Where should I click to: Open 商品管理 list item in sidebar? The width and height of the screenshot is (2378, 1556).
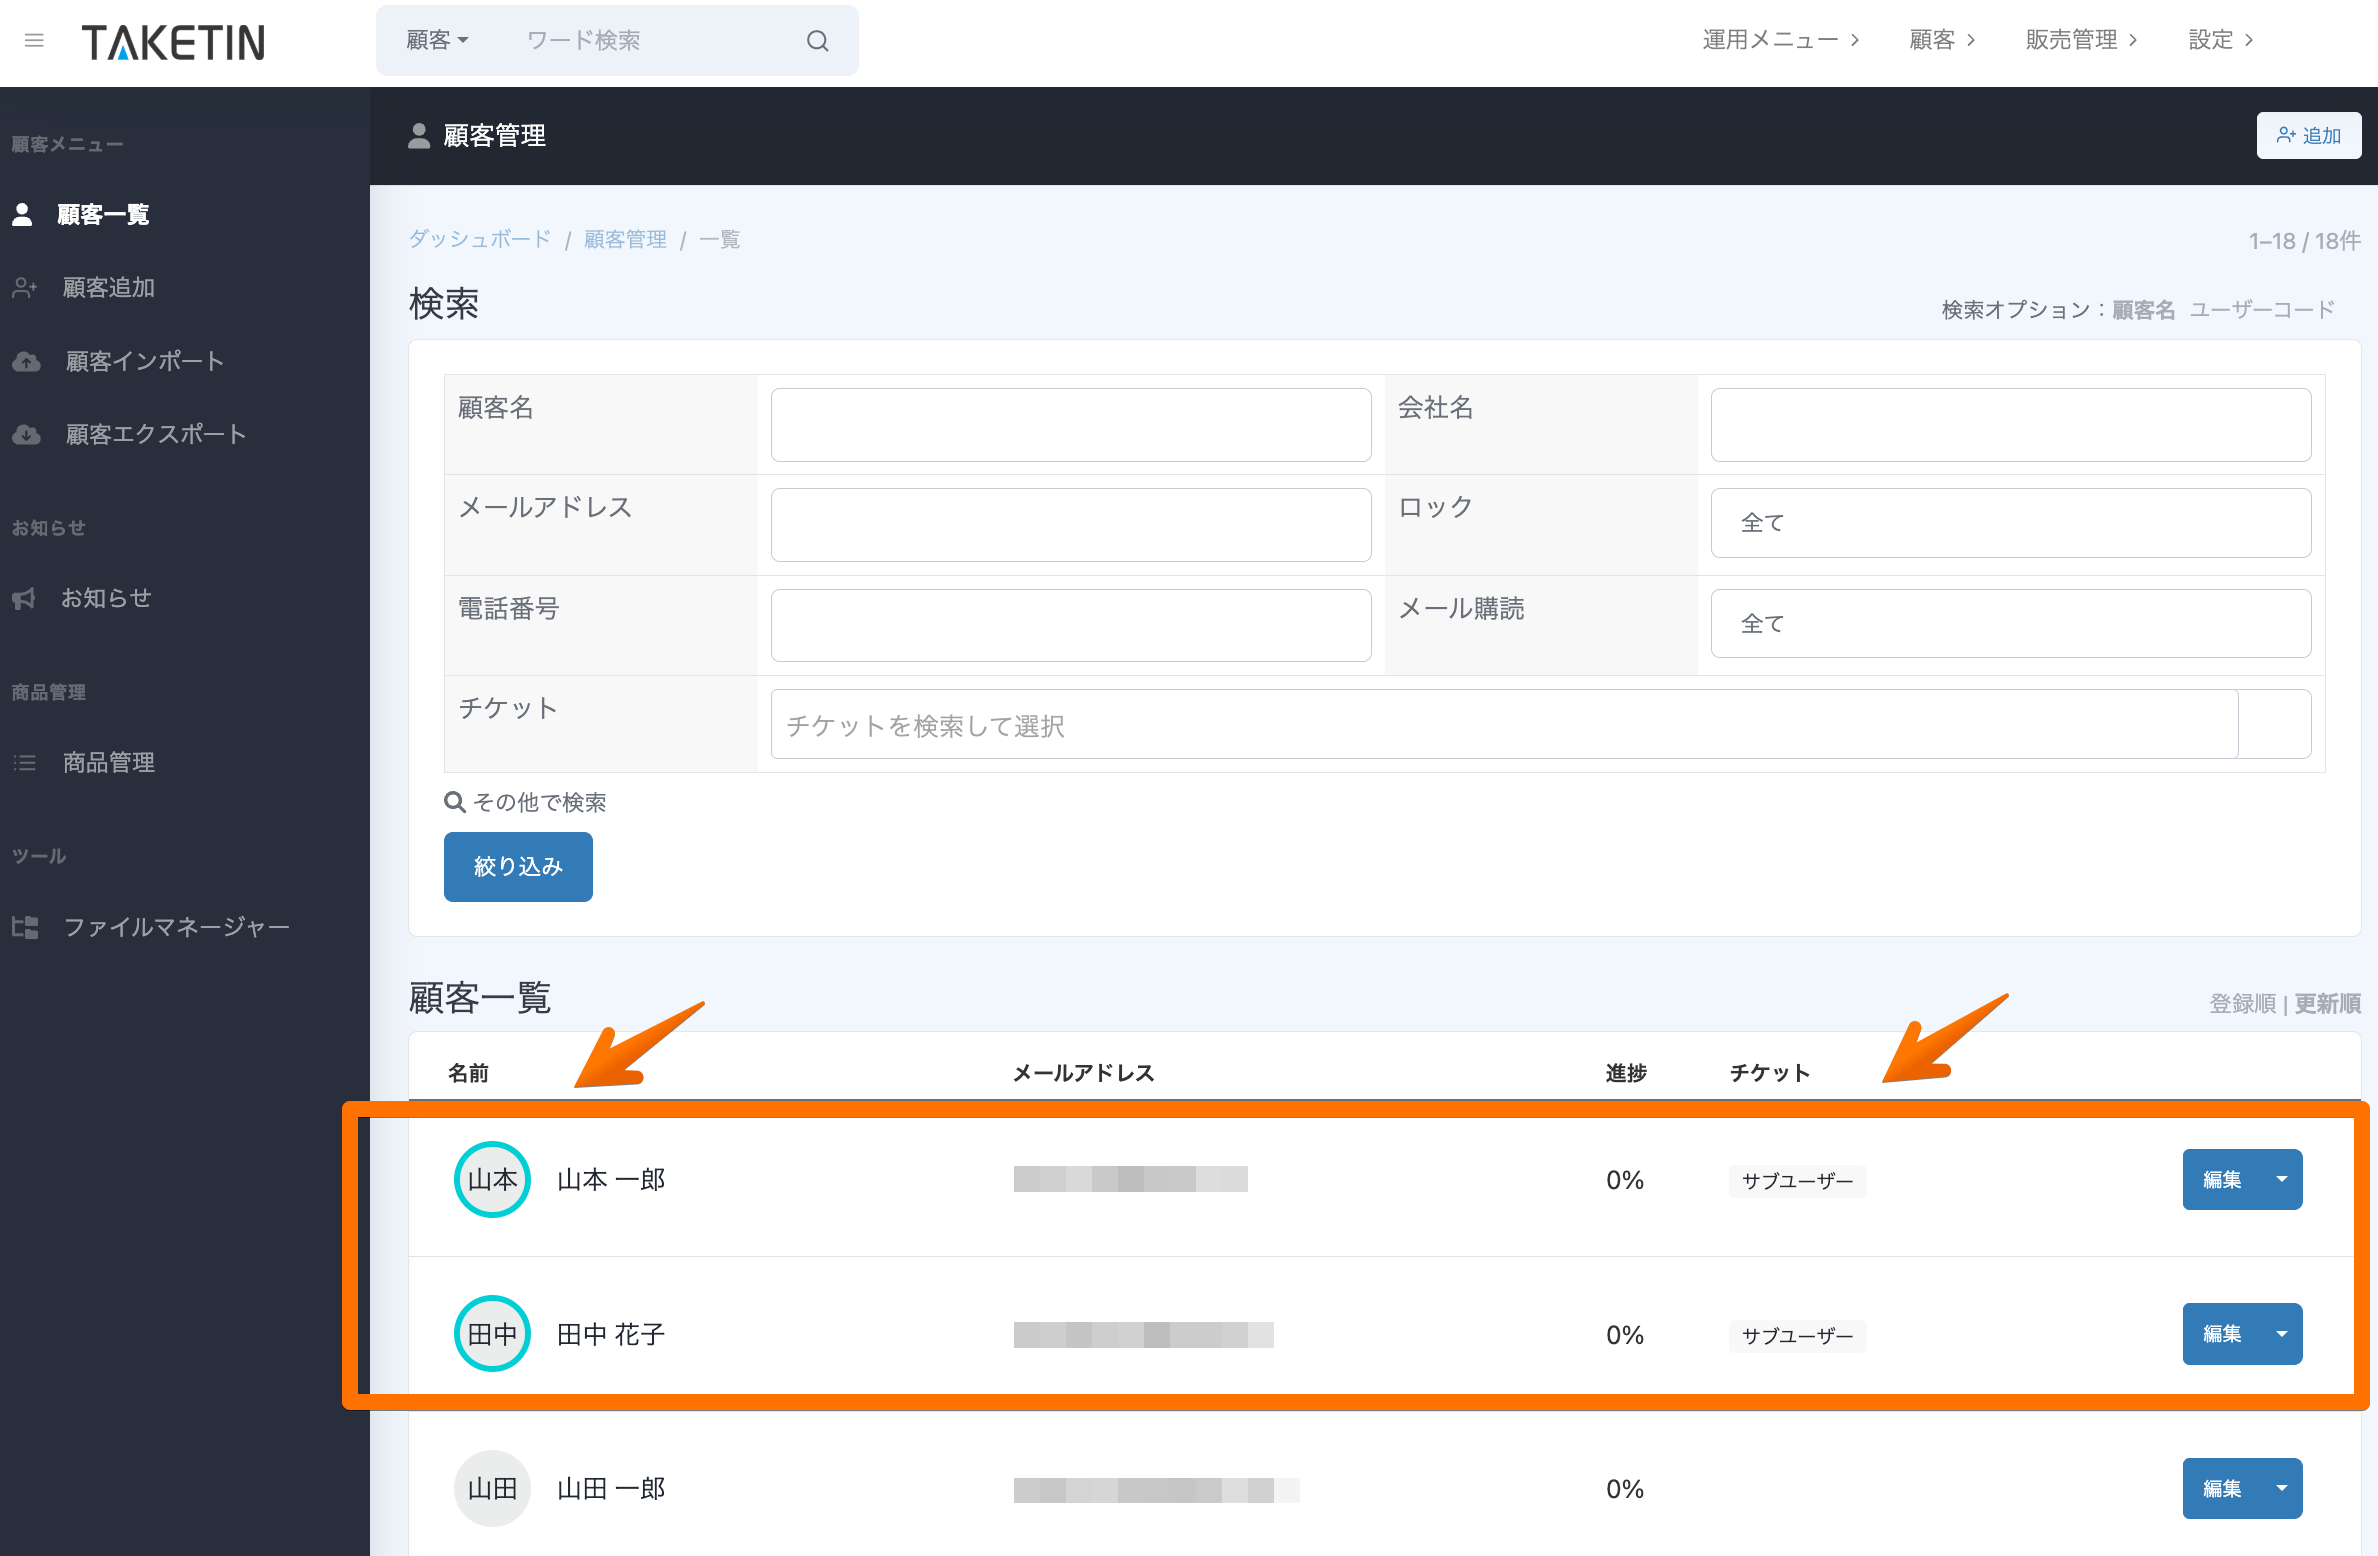[x=108, y=763]
